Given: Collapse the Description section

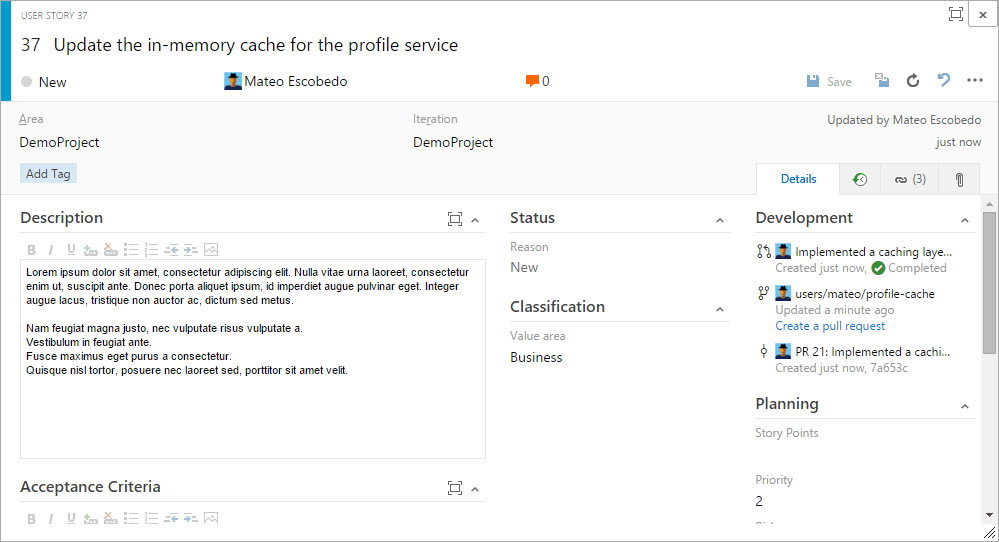Looking at the screenshot, I should (475, 220).
